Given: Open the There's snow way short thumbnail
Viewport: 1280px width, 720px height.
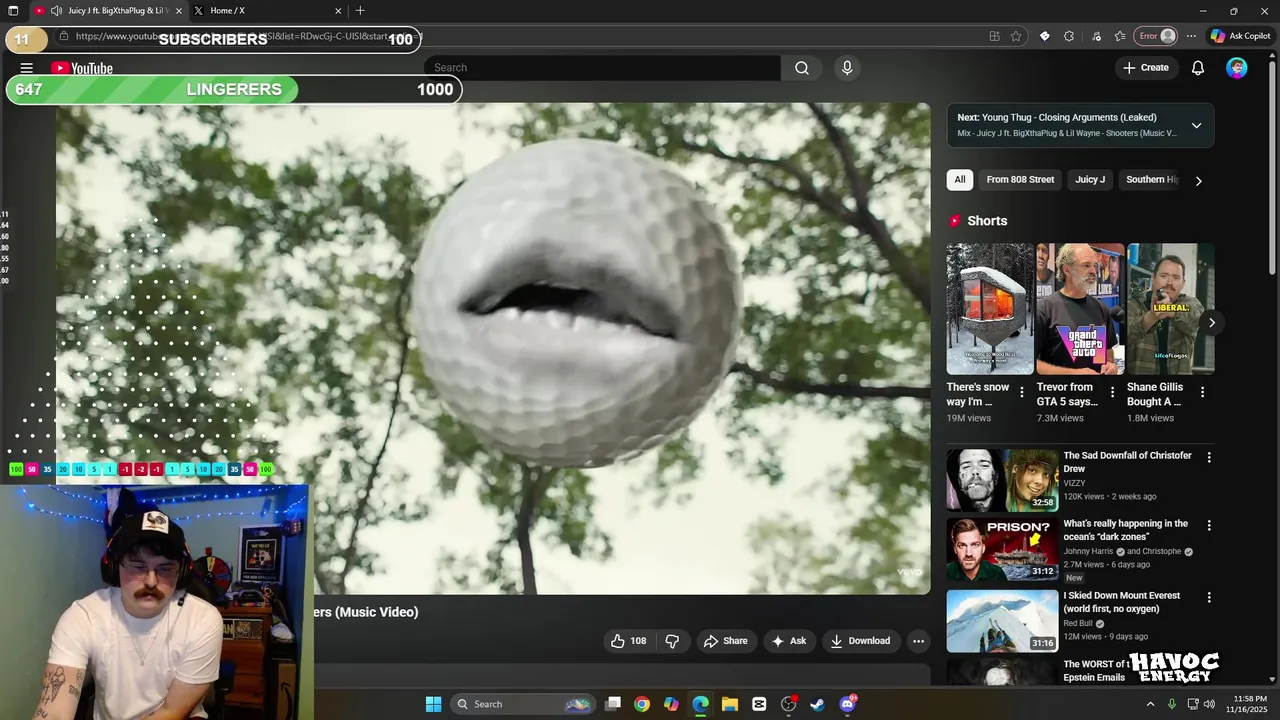Looking at the screenshot, I should pos(990,309).
